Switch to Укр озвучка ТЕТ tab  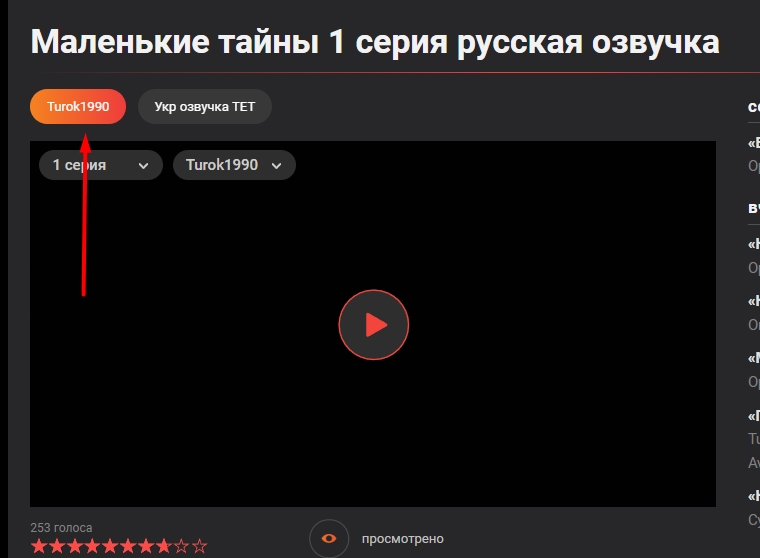tap(204, 107)
